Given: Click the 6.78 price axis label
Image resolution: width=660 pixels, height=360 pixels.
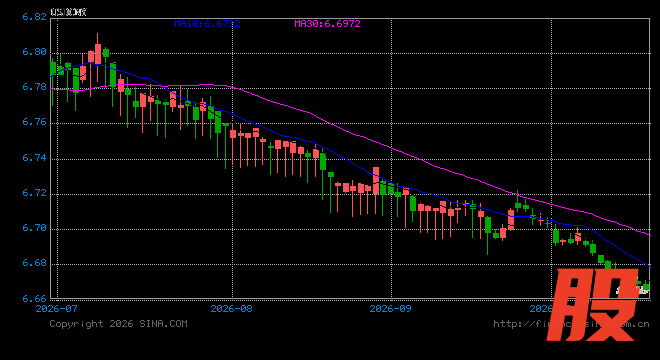Looking at the screenshot, I should click(x=34, y=87).
